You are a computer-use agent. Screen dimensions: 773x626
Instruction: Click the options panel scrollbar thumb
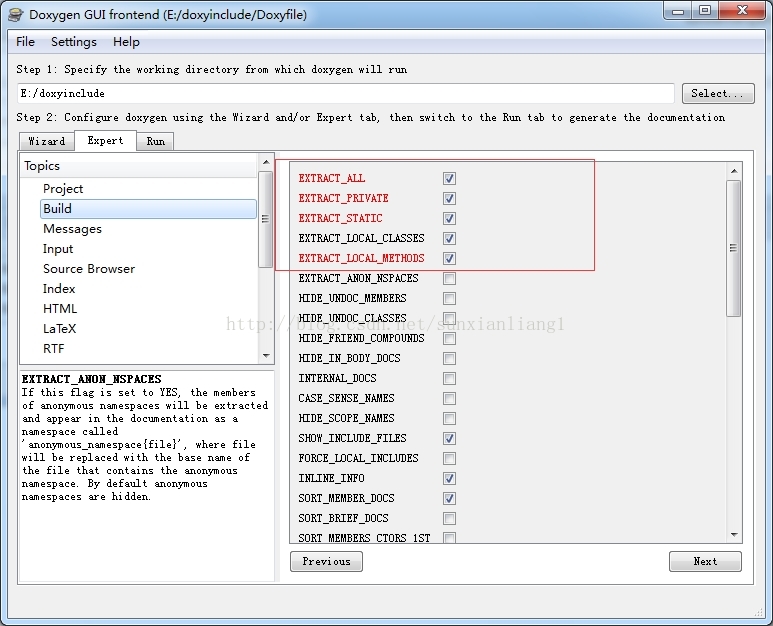pos(734,248)
